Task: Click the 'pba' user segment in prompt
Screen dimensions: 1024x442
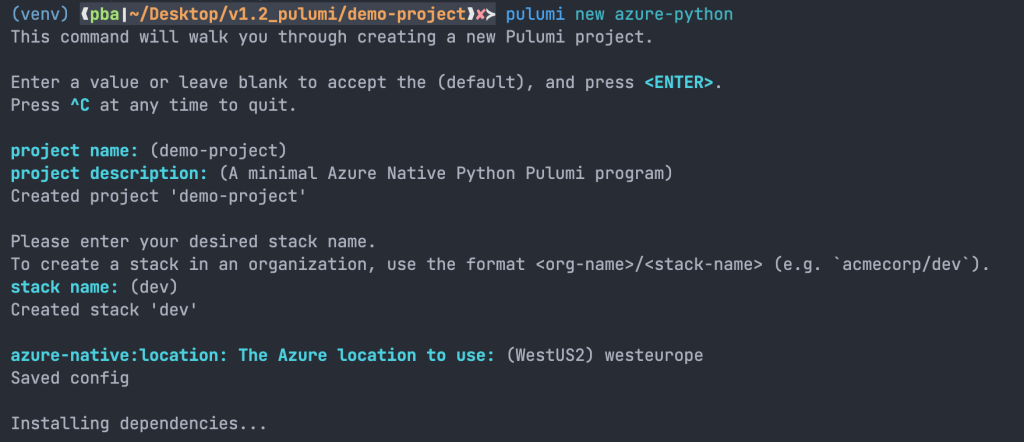Action: (98, 16)
